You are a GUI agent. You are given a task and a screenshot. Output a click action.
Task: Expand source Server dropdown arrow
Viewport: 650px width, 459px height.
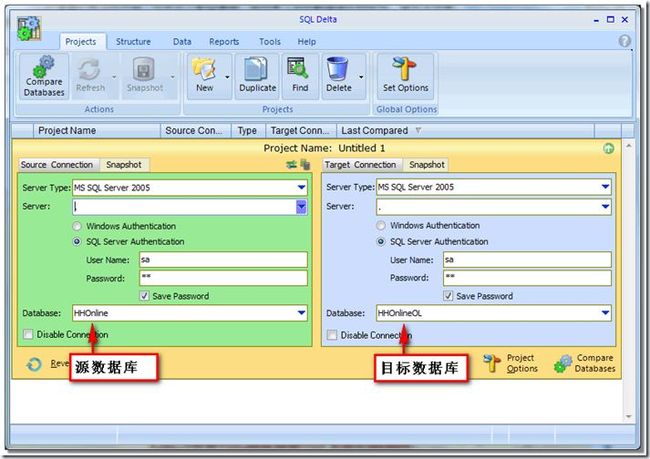(301, 206)
